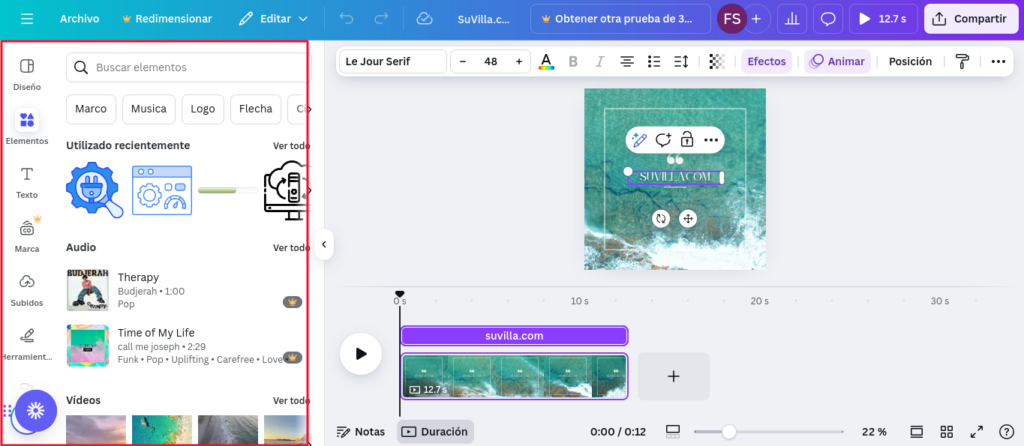Click the move handle below text
The height and width of the screenshot is (446, 1024).
coord(687,219)
